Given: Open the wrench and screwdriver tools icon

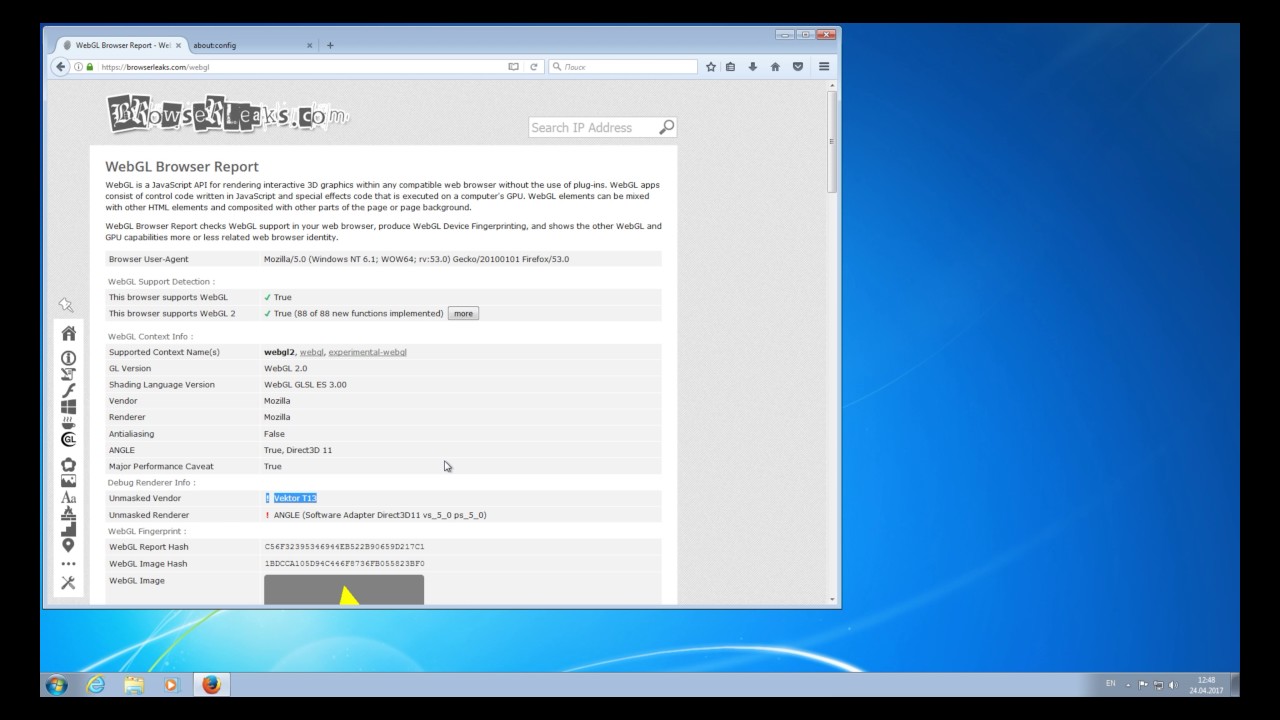Looking at the screenshot, I should point(68,583).
